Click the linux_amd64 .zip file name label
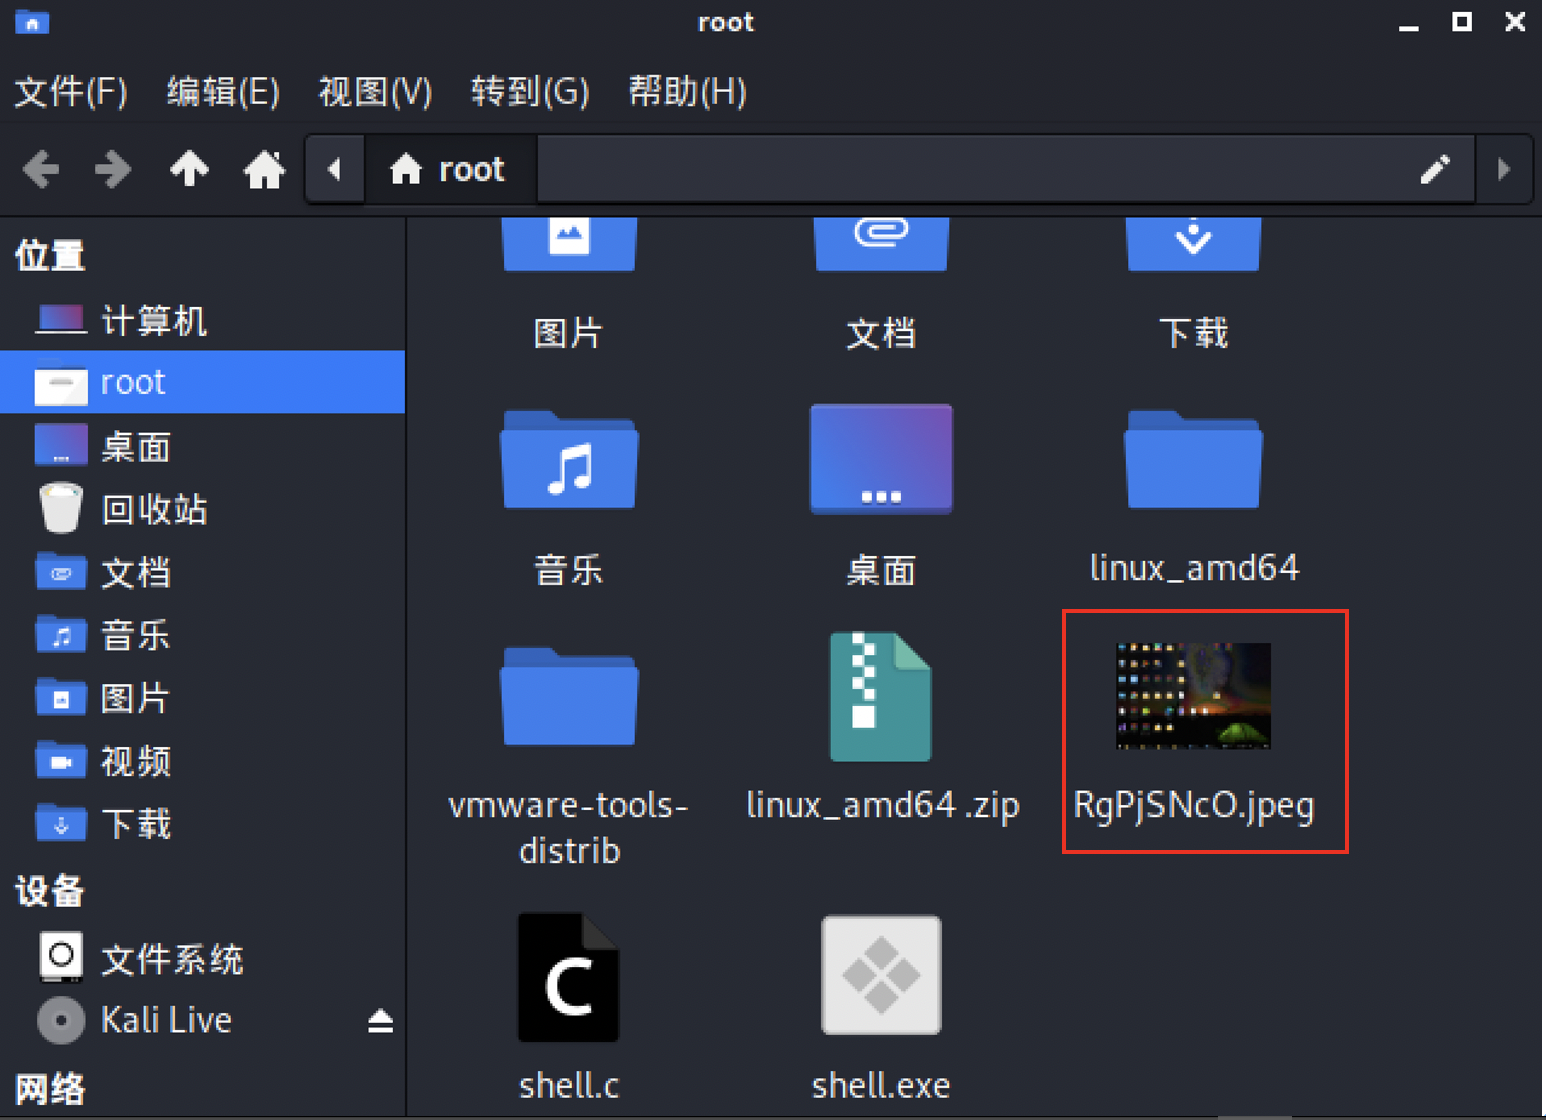 883,805
